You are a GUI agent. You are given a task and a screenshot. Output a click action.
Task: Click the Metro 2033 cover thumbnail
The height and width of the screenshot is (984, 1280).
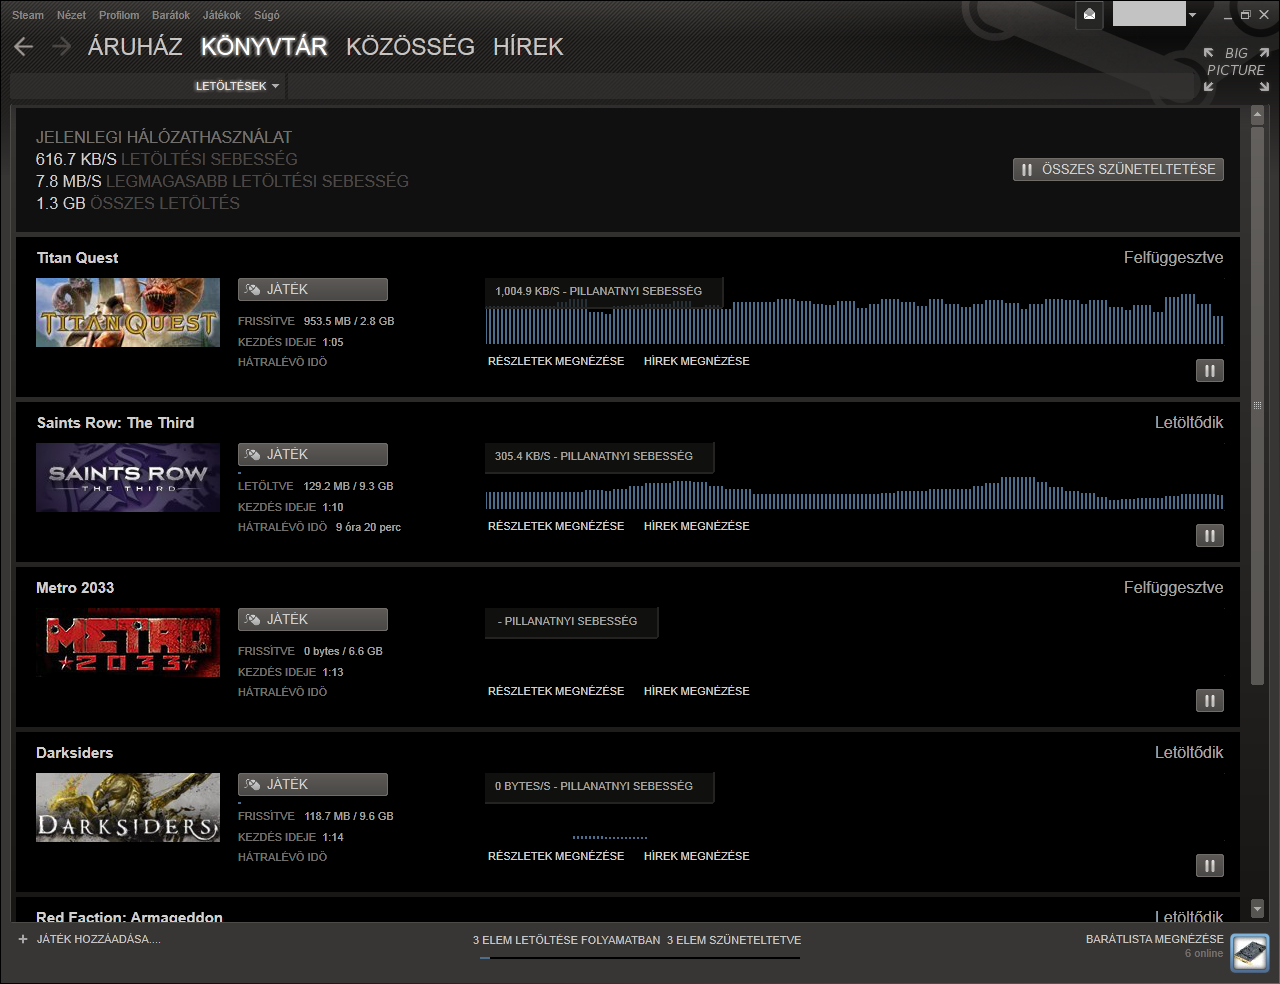click(128, 643)
